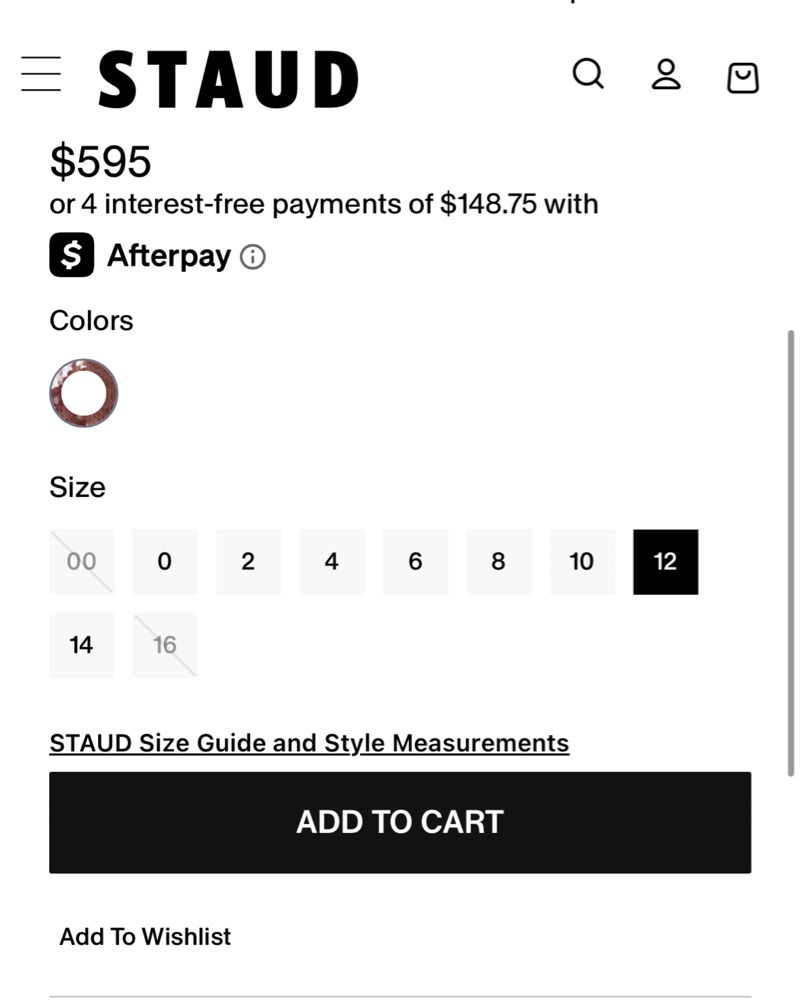This screenshot has width=801, height=1000.
Task: Select size 2
Action: tap(248, 562)
